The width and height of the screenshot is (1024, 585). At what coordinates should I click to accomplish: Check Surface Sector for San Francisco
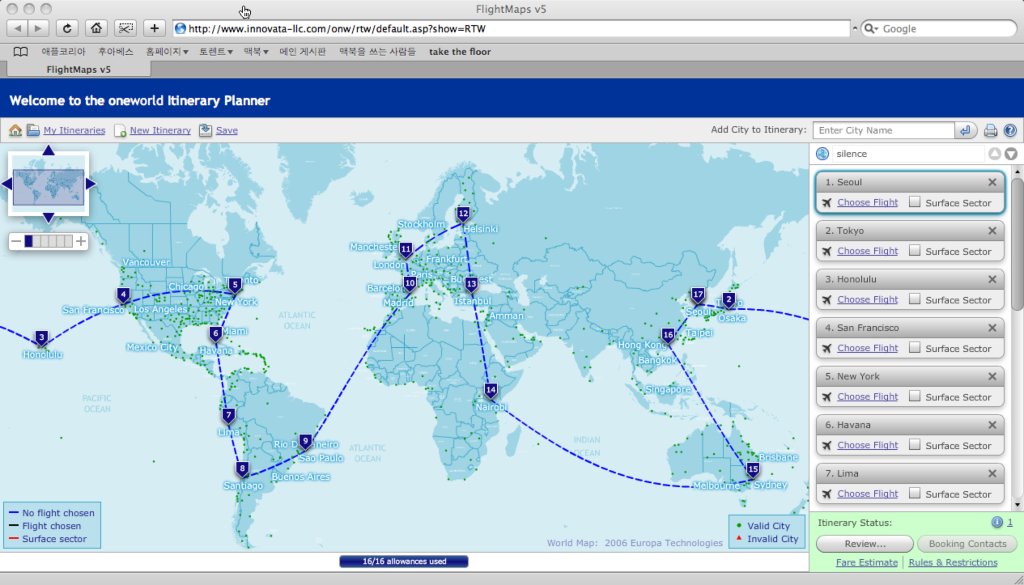915,348
